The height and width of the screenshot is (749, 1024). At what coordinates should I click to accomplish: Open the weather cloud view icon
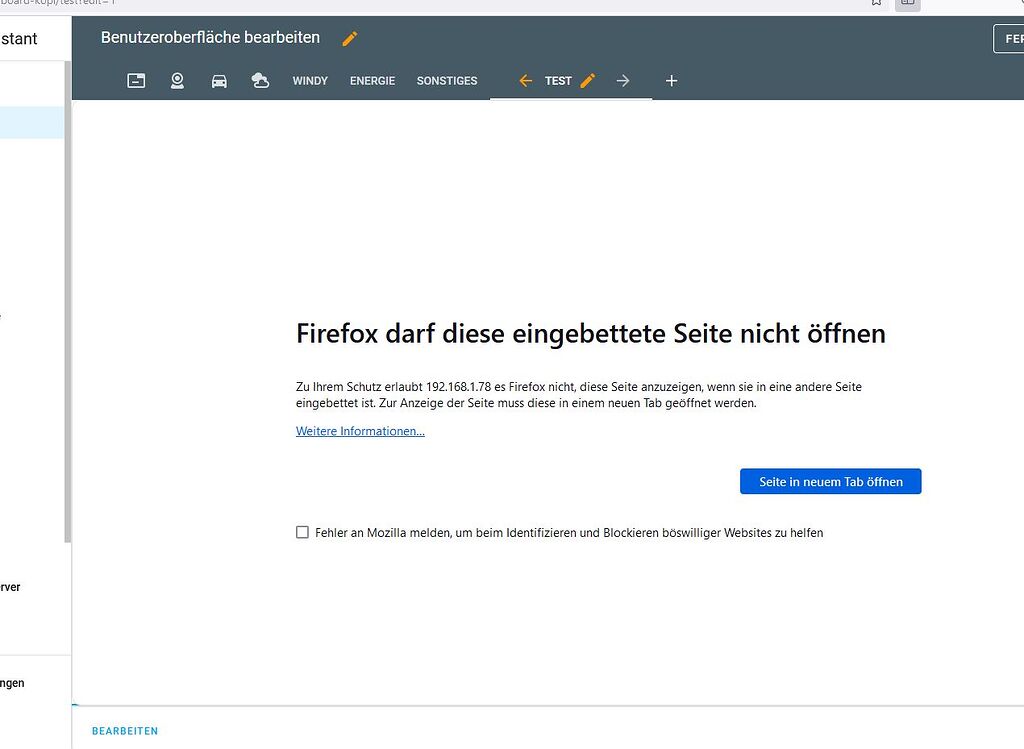click(x=261, y=80)
